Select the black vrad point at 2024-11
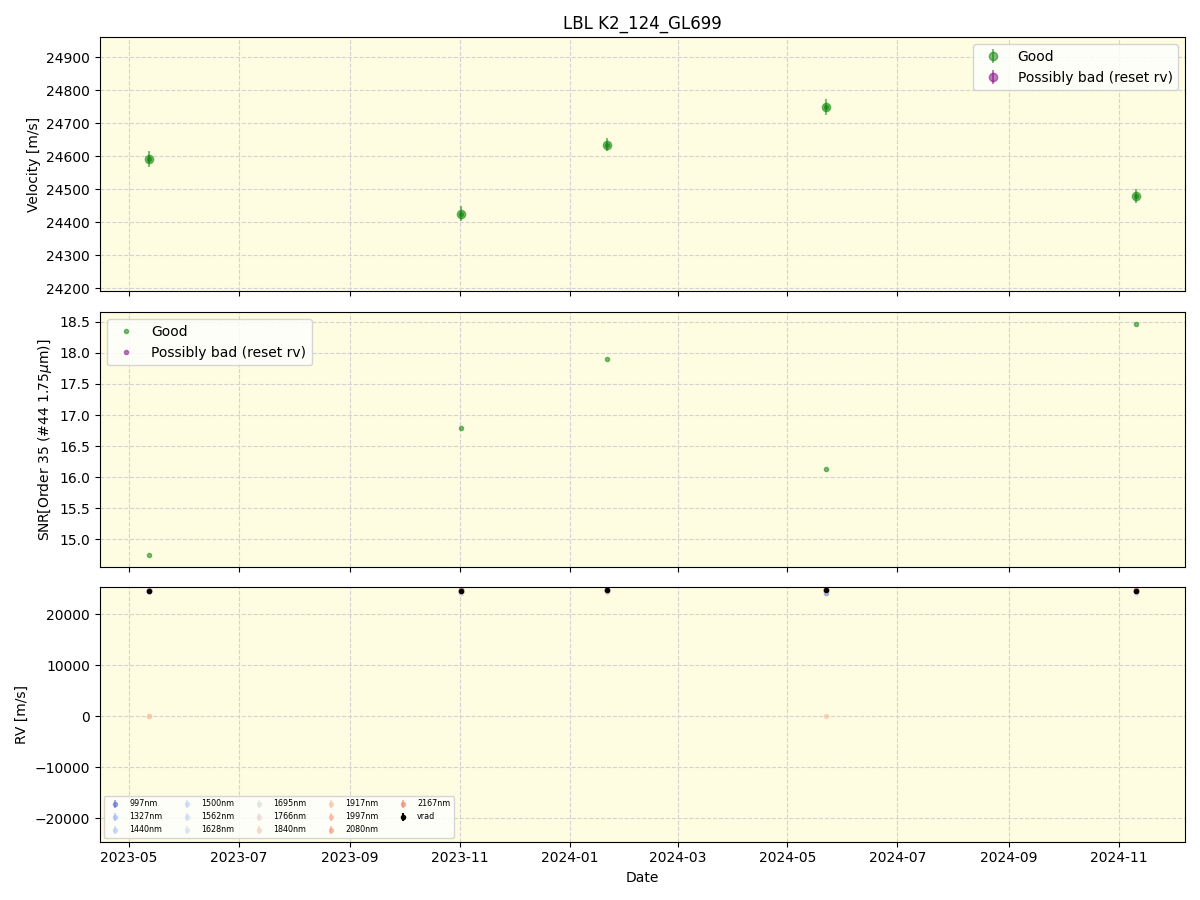 coord(1136,591)
